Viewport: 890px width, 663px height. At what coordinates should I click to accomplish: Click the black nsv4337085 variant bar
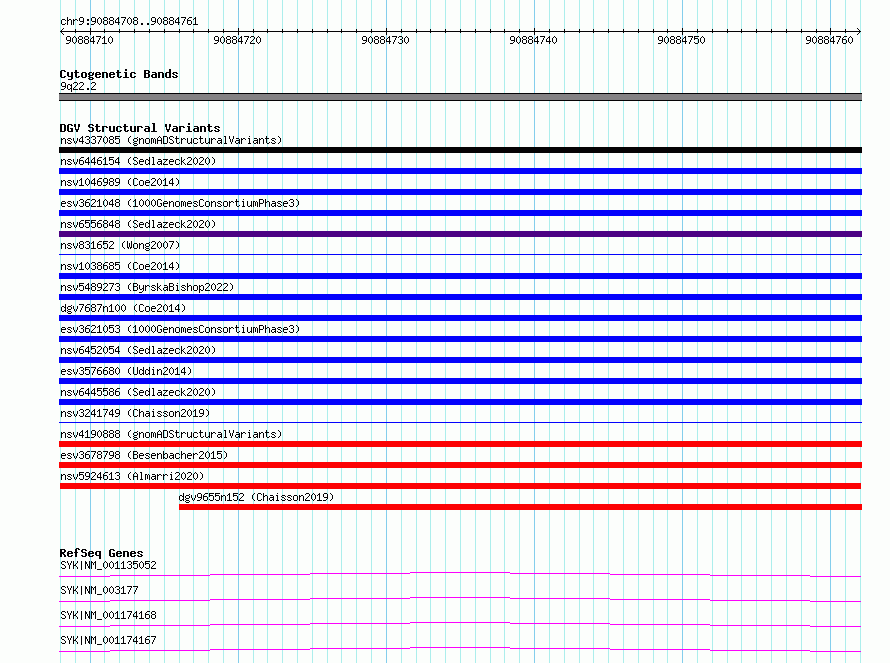pyautogui.click(x=460, y=150)
